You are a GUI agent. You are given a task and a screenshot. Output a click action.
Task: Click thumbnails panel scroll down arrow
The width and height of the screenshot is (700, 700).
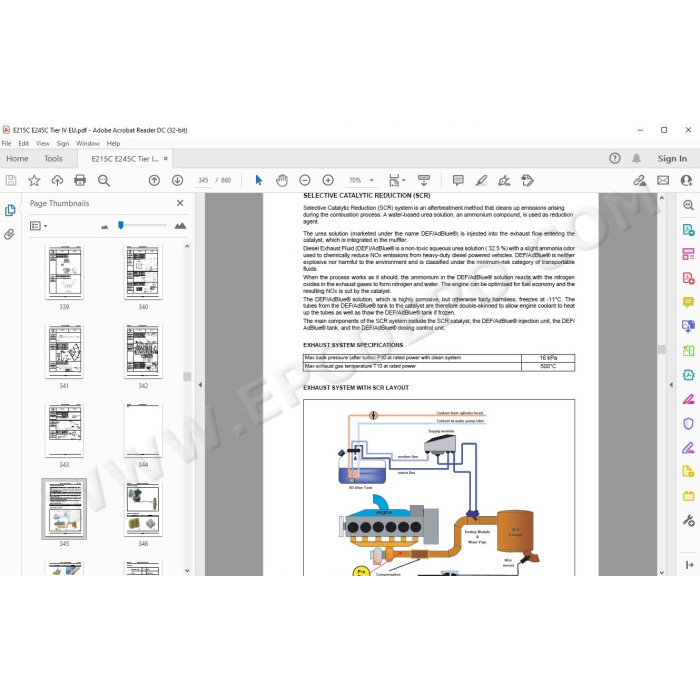187,571
